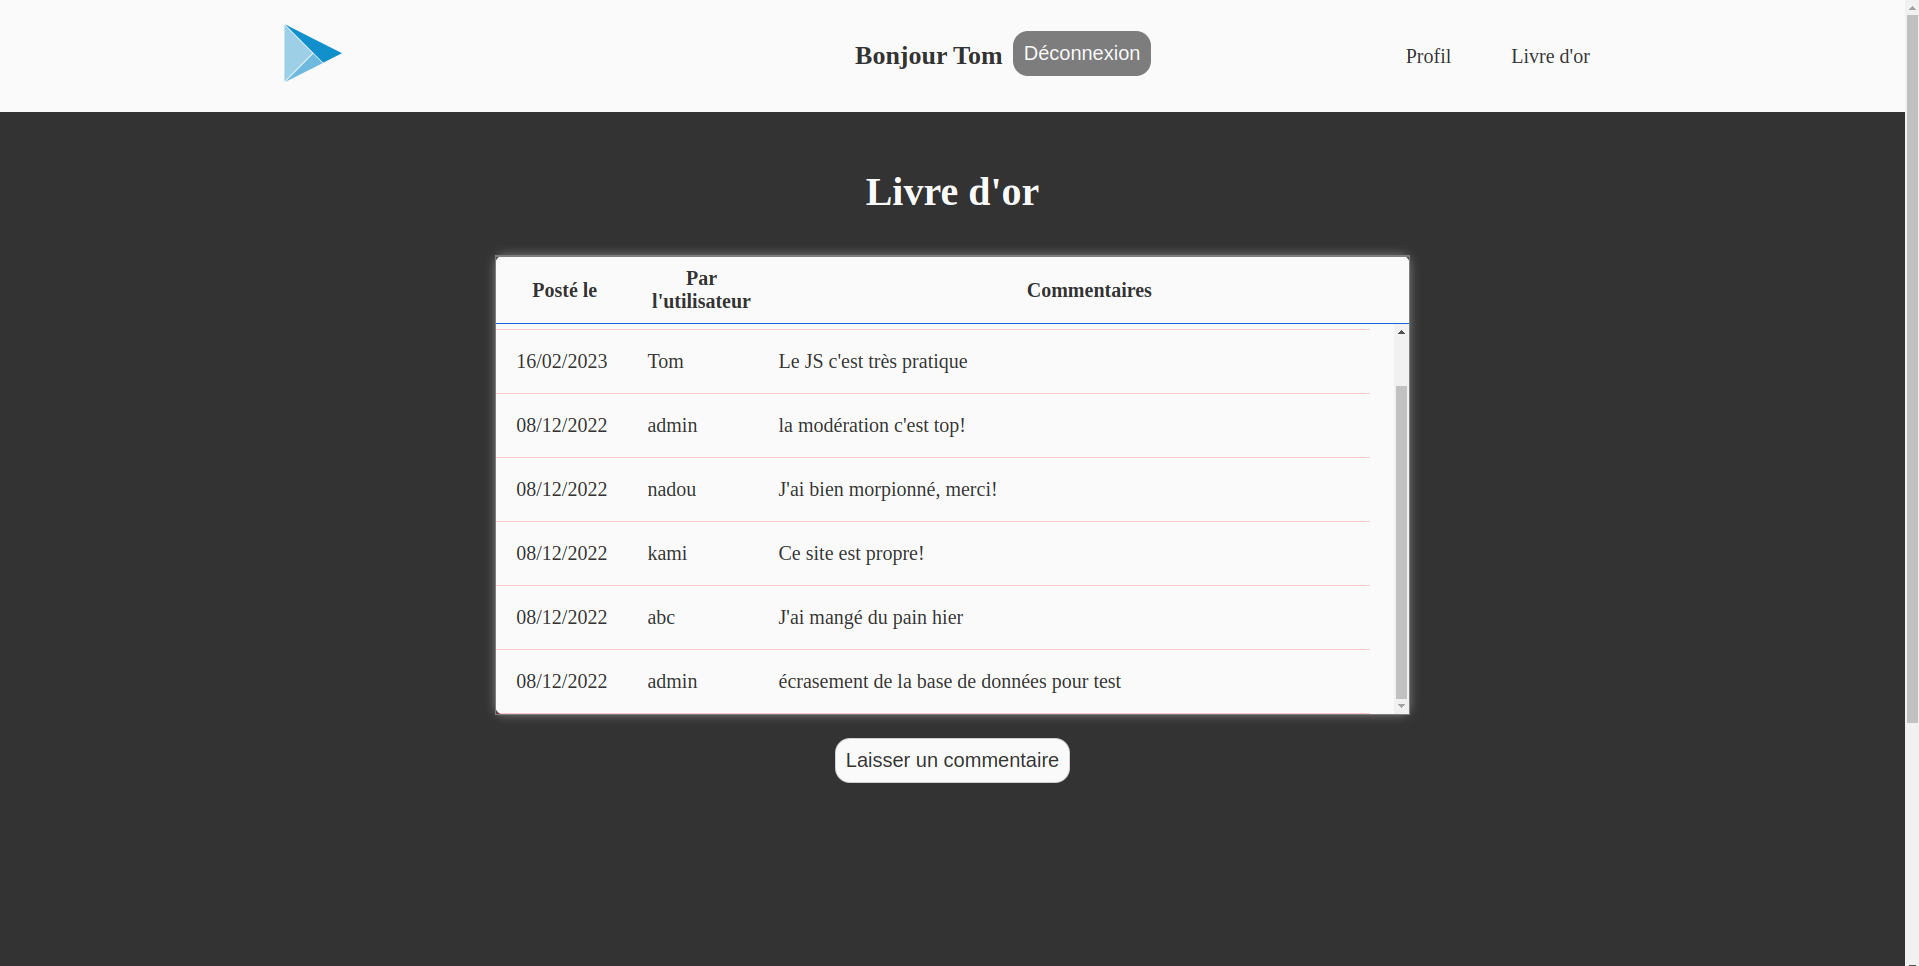Click username kami
Screen dimensions: 1919x966
(667, 553)
